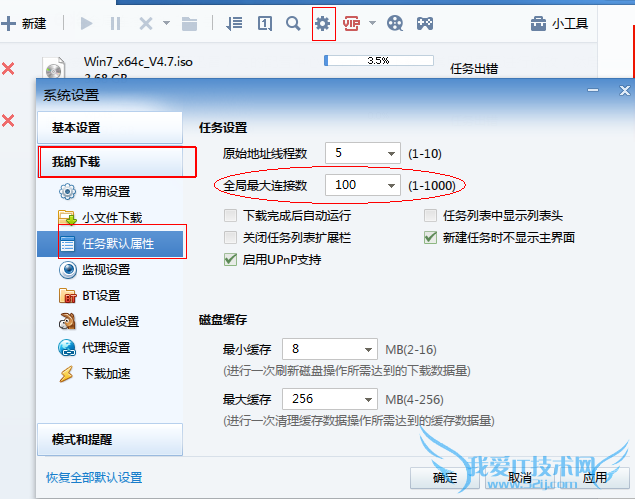Click the numbered page toolbar icon

point(264,23)
